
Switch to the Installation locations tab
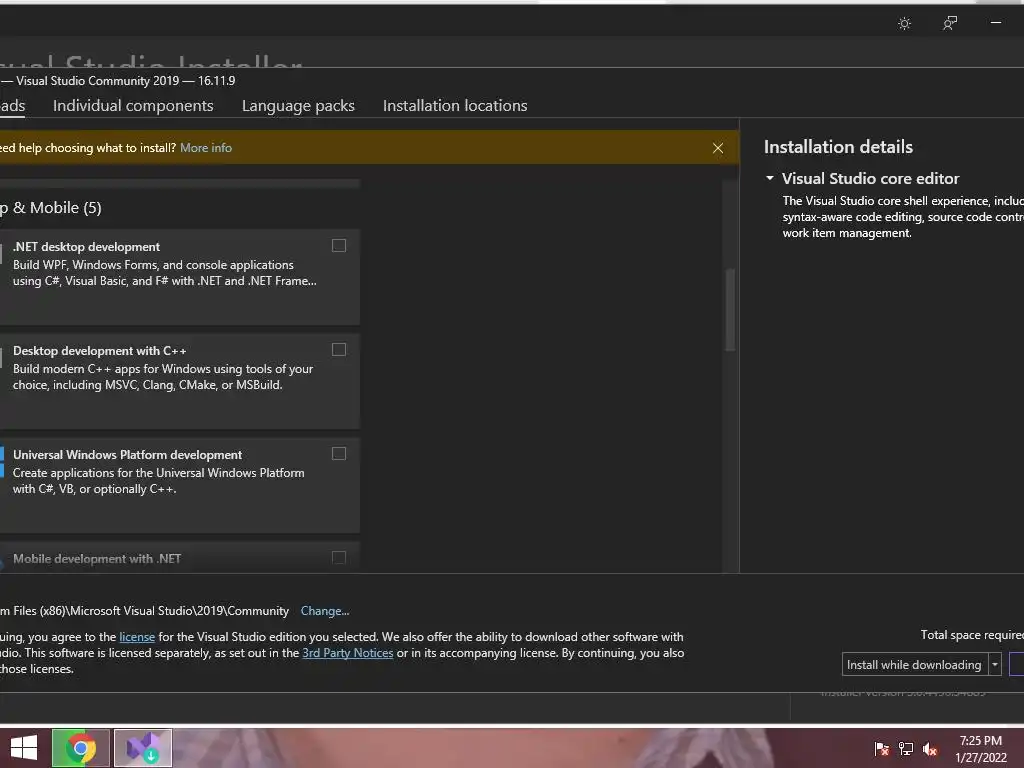(x=455, y=106)
